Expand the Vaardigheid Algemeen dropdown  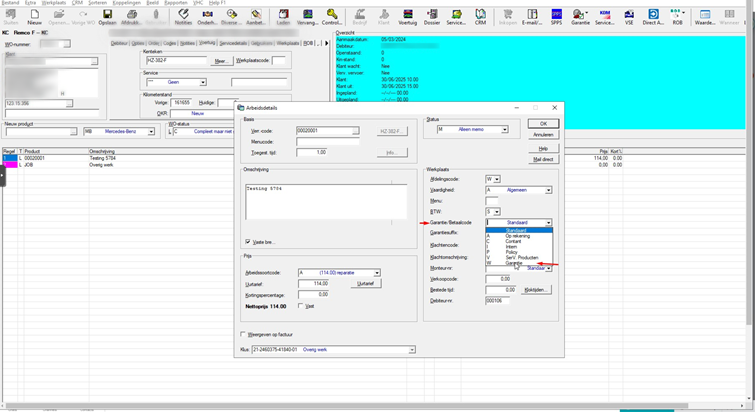[548, 190]
